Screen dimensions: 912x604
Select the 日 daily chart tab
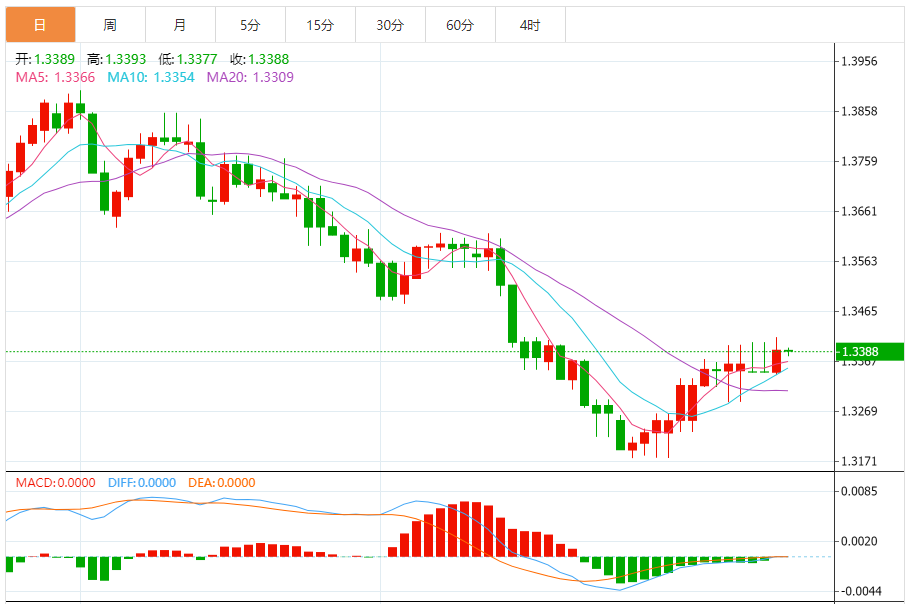[x=40, y=25]
